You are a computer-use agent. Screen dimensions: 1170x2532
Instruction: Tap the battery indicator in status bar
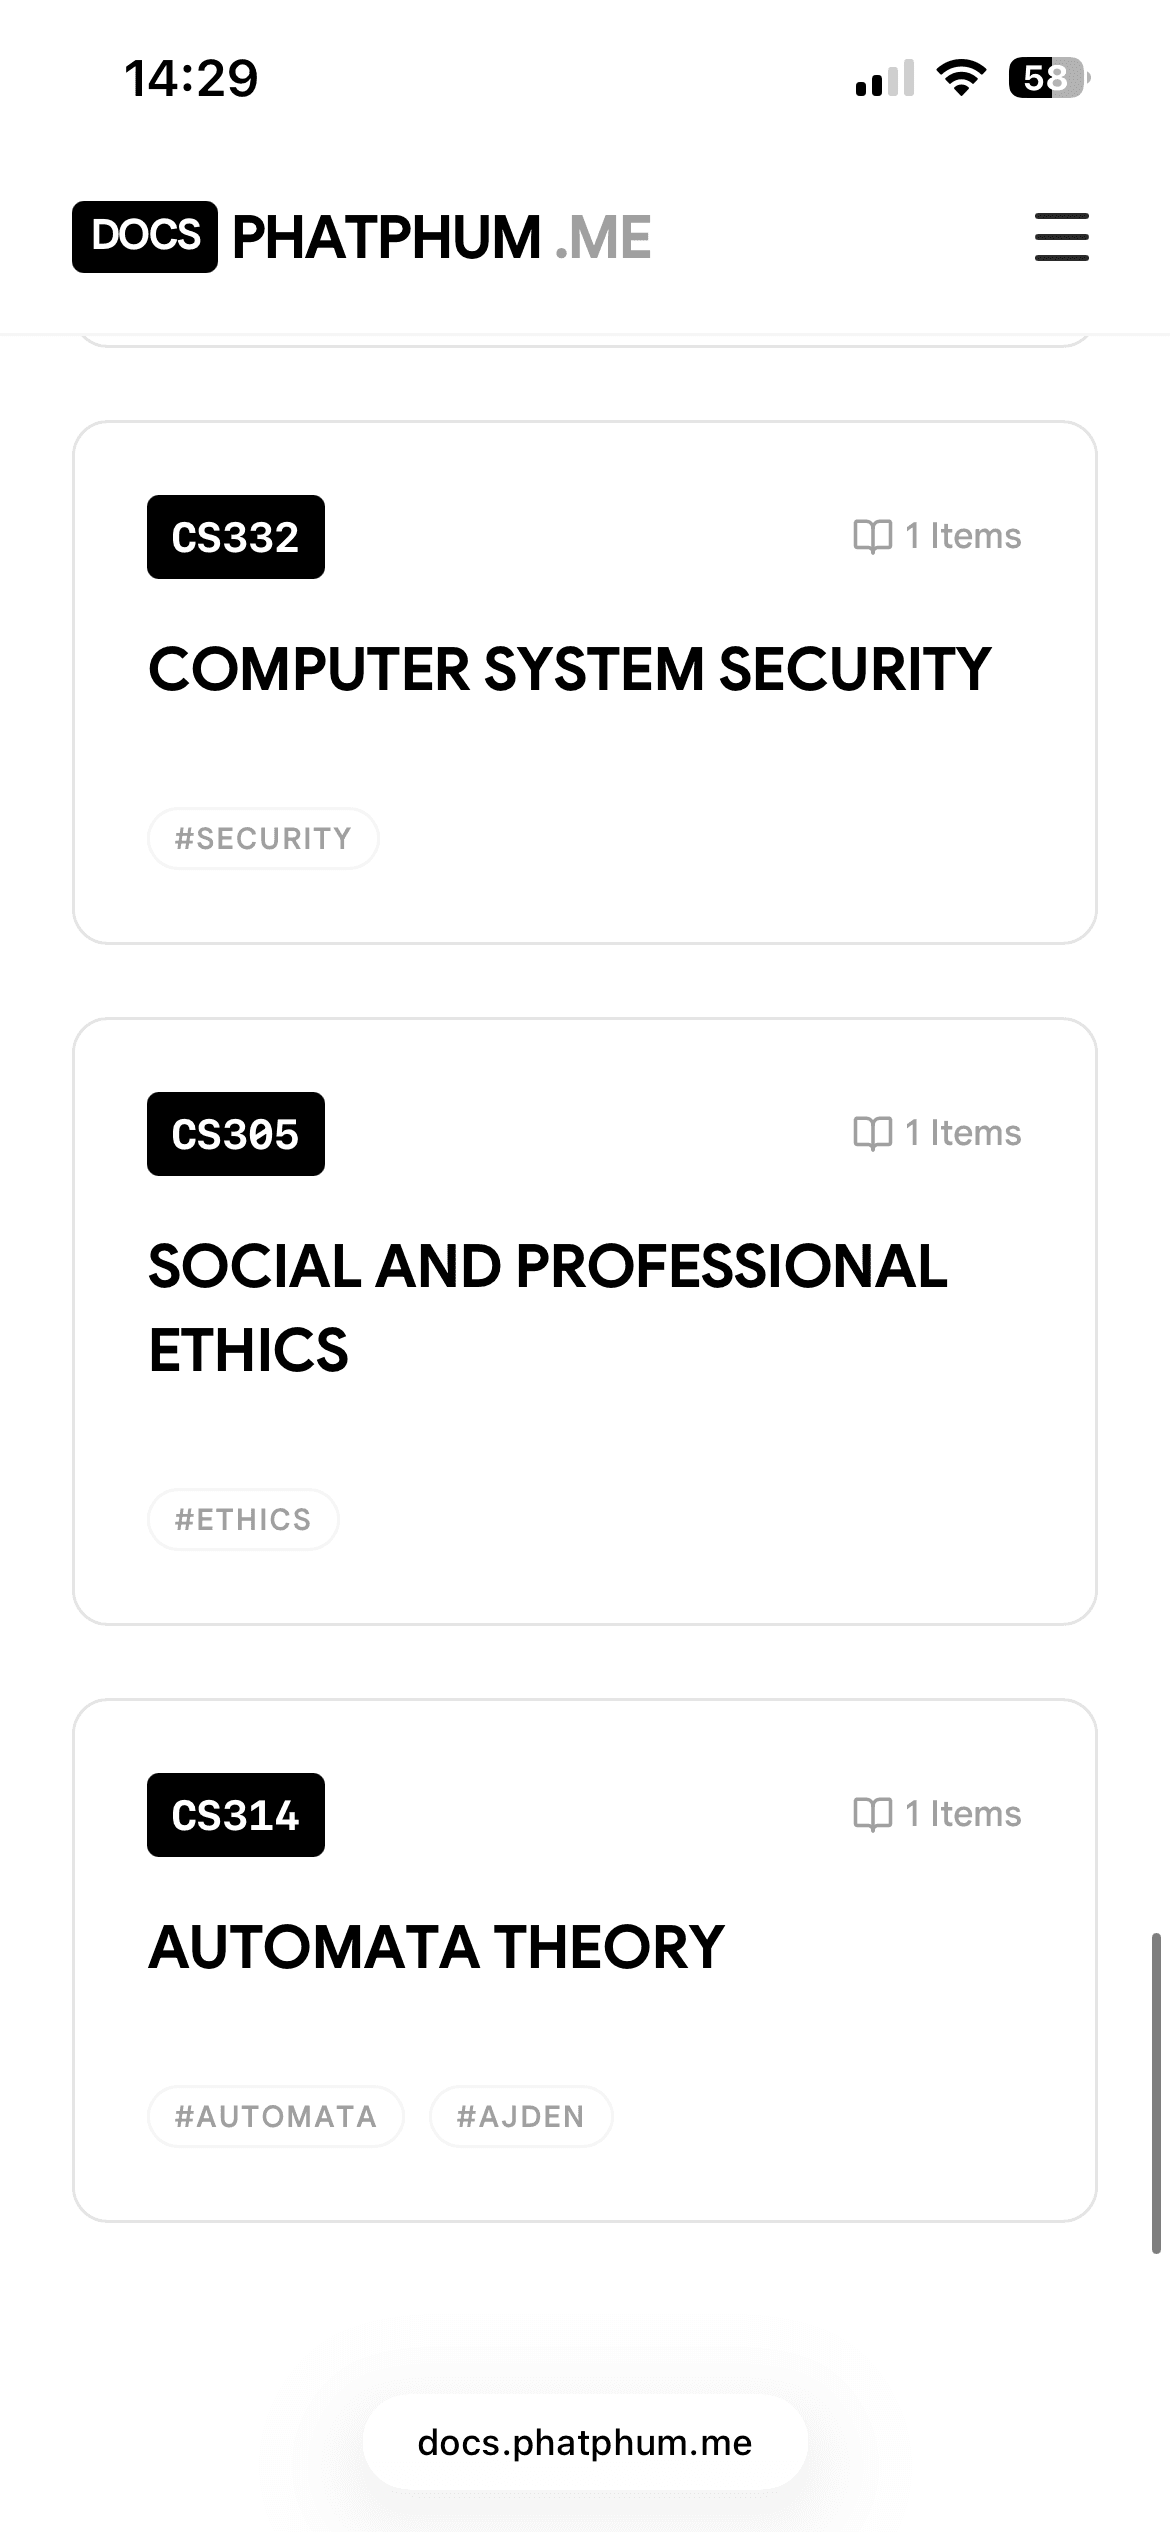[x=1048, y=78]
